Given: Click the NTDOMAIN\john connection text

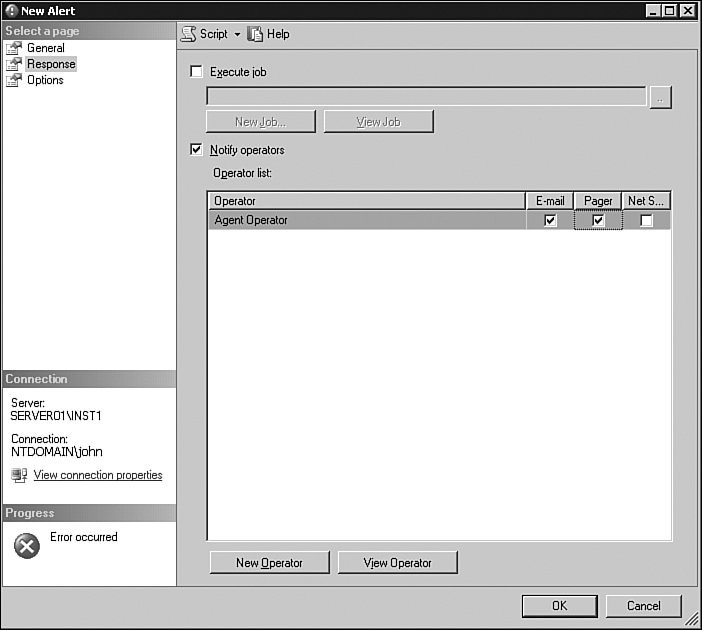Looking at the screenshot, I should [x=57, y=452].
